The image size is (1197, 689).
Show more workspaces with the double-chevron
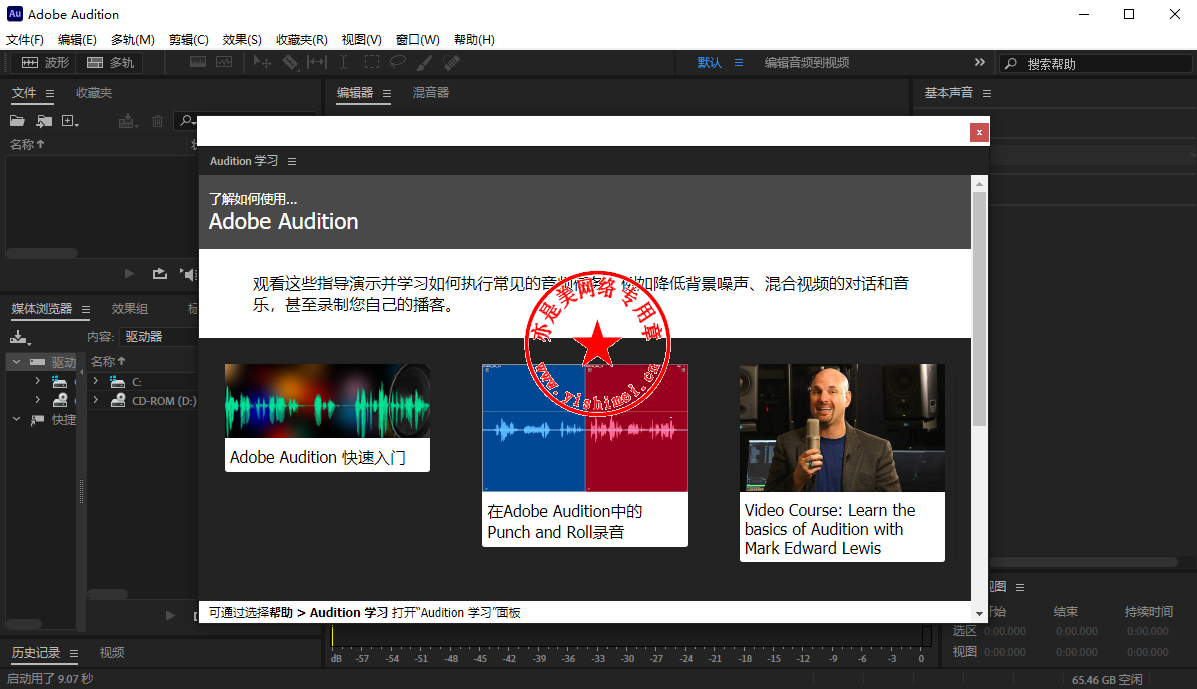pos(979,63)
